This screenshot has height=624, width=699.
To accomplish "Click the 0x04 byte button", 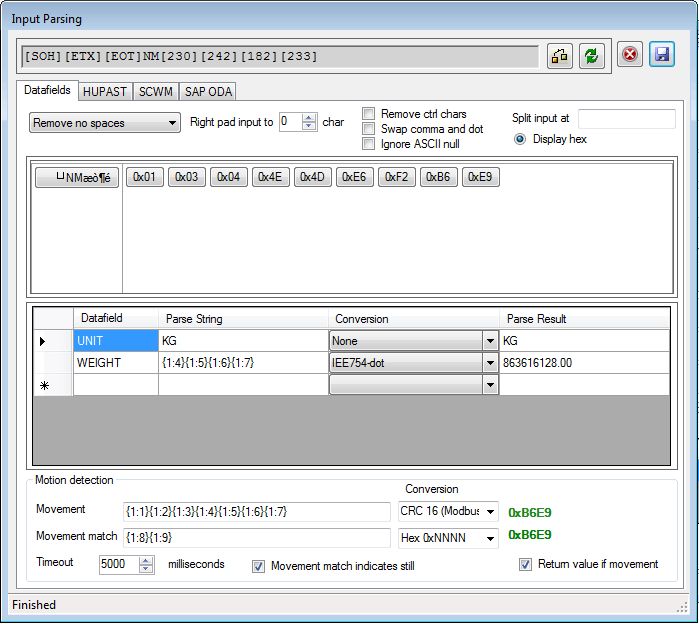I will point(228,177).
